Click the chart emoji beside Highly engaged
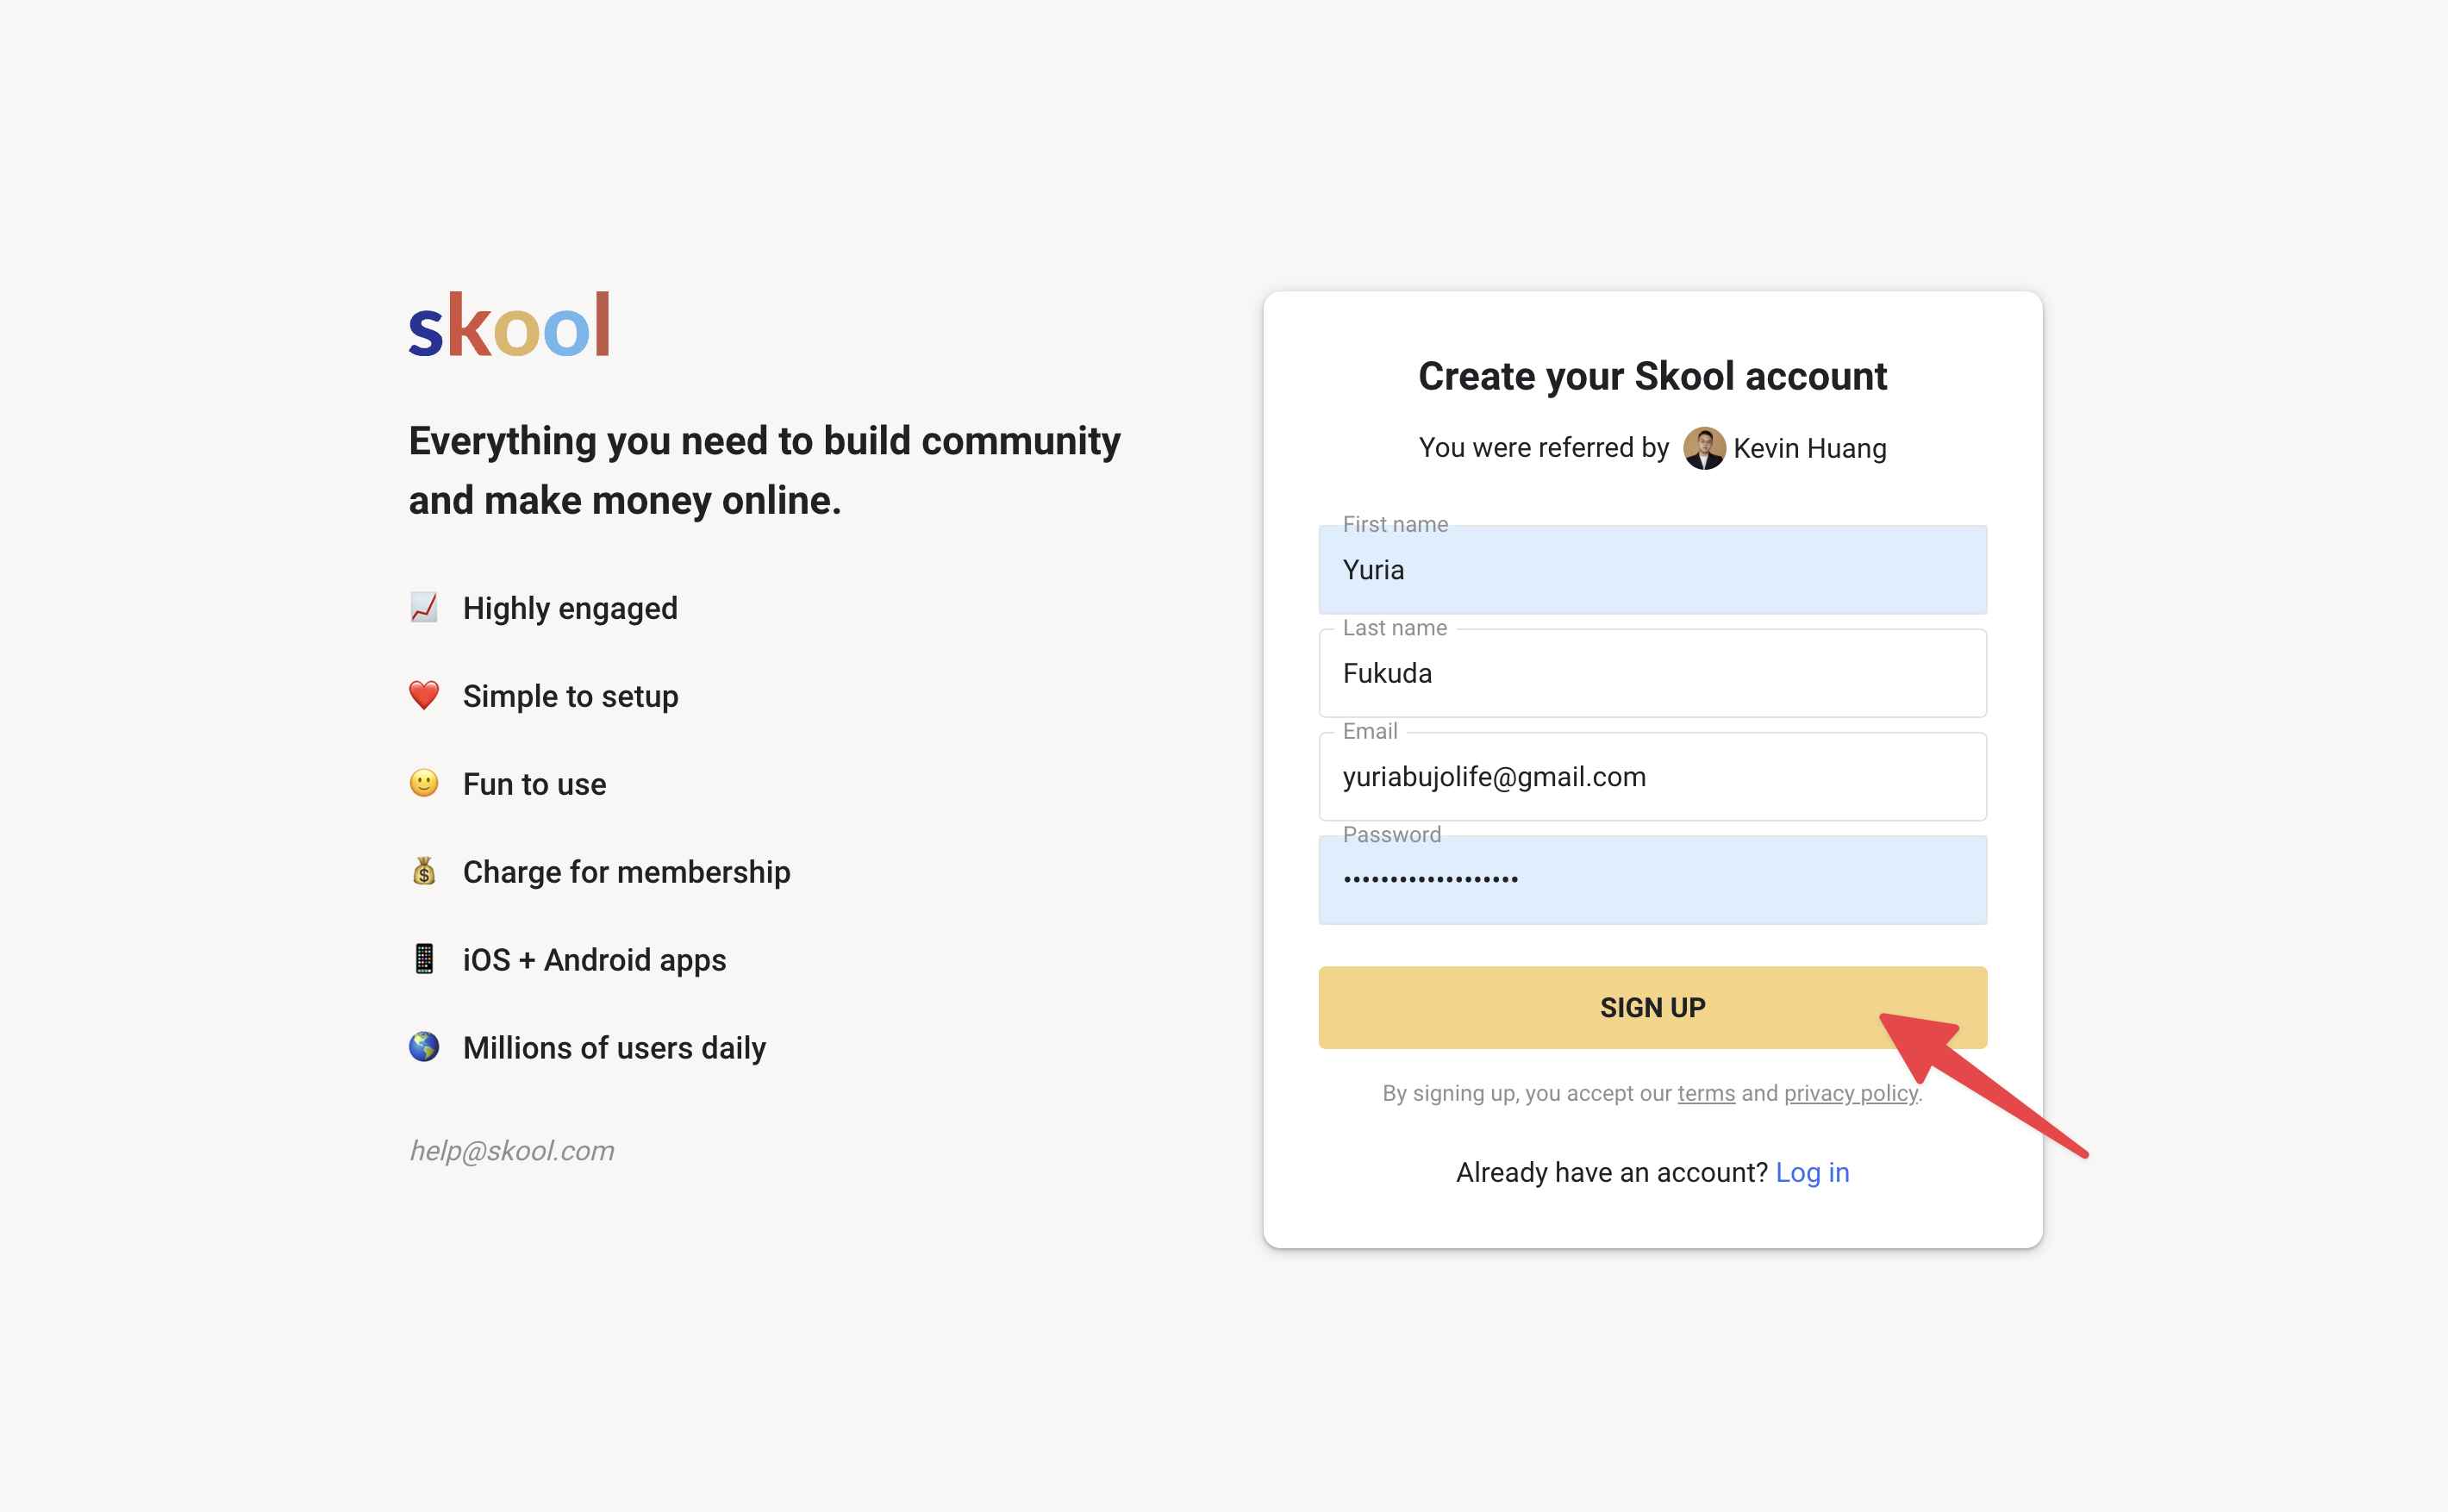The width and height of the screenshot is (2448, 1512). [424, 607]
